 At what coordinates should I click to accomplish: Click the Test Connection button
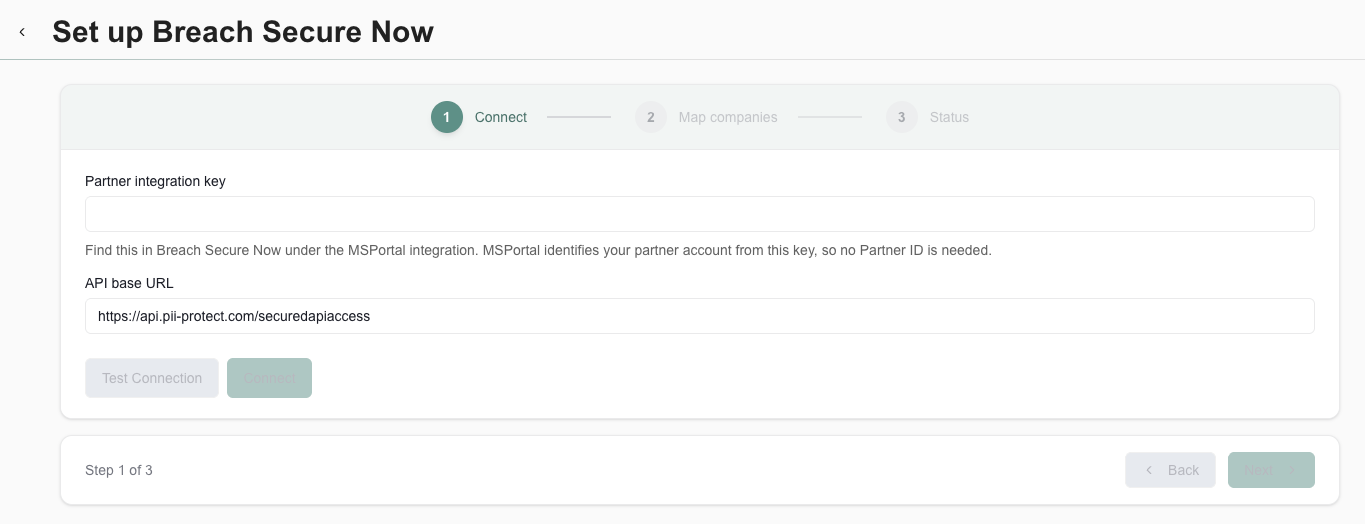click(152, 378)
